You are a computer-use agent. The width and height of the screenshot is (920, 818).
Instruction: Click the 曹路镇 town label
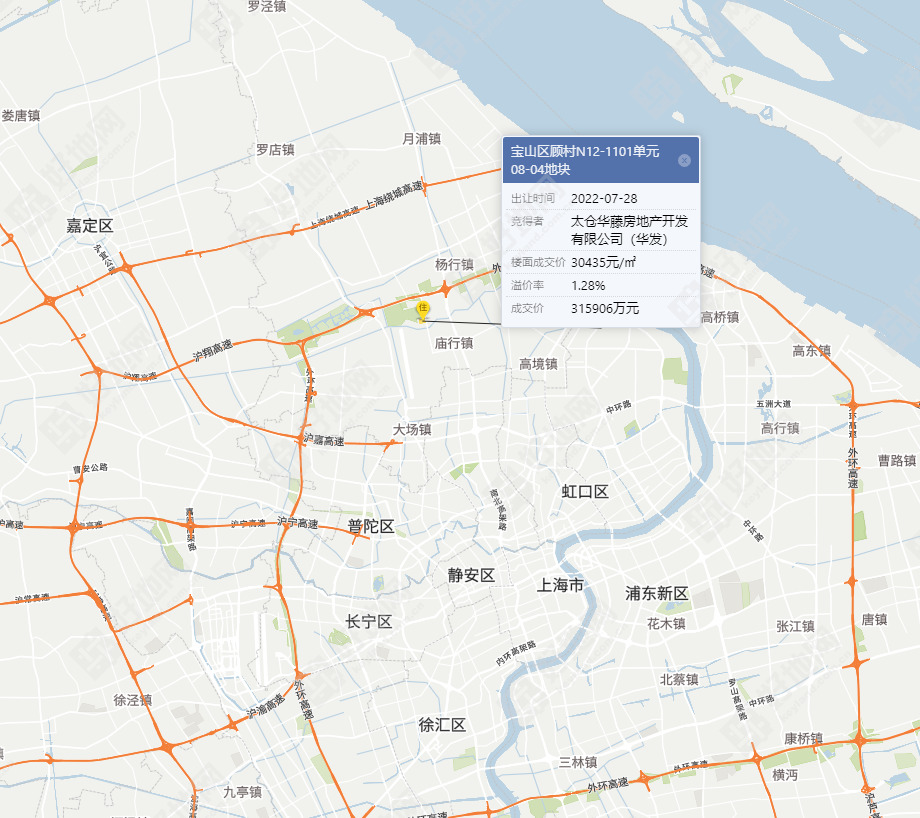897,461
